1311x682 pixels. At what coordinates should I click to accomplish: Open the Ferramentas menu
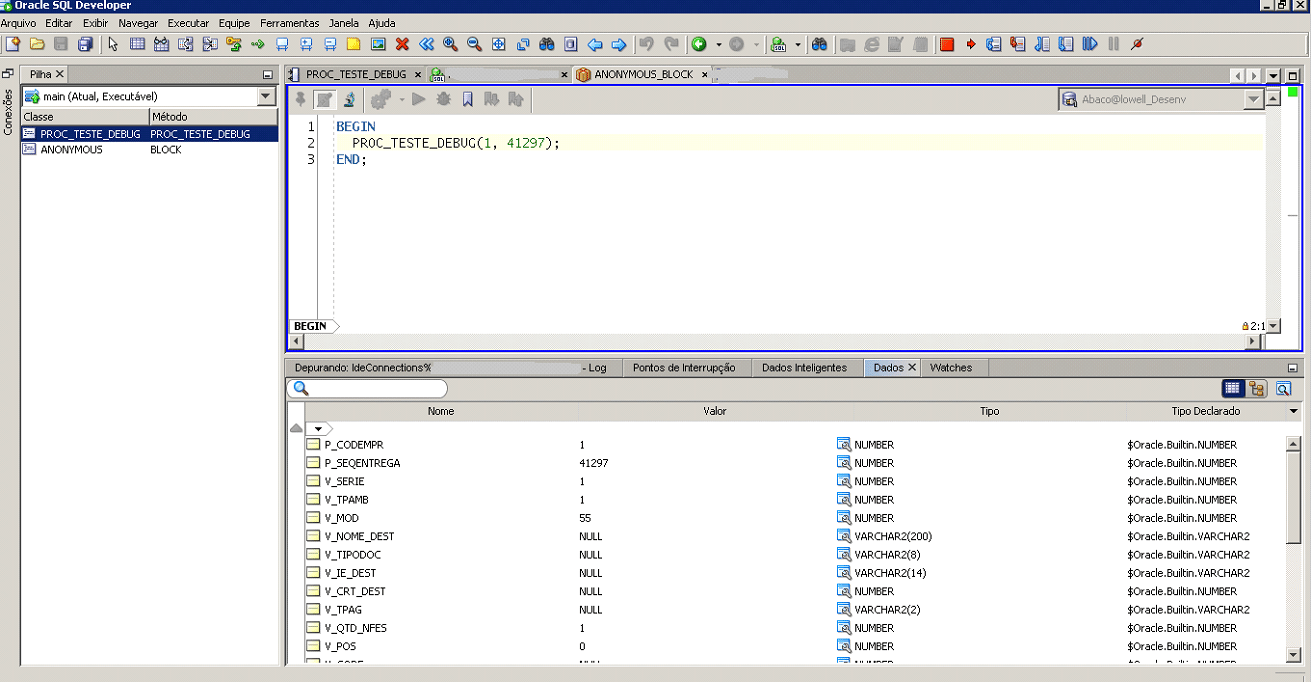tap(289, 22)
